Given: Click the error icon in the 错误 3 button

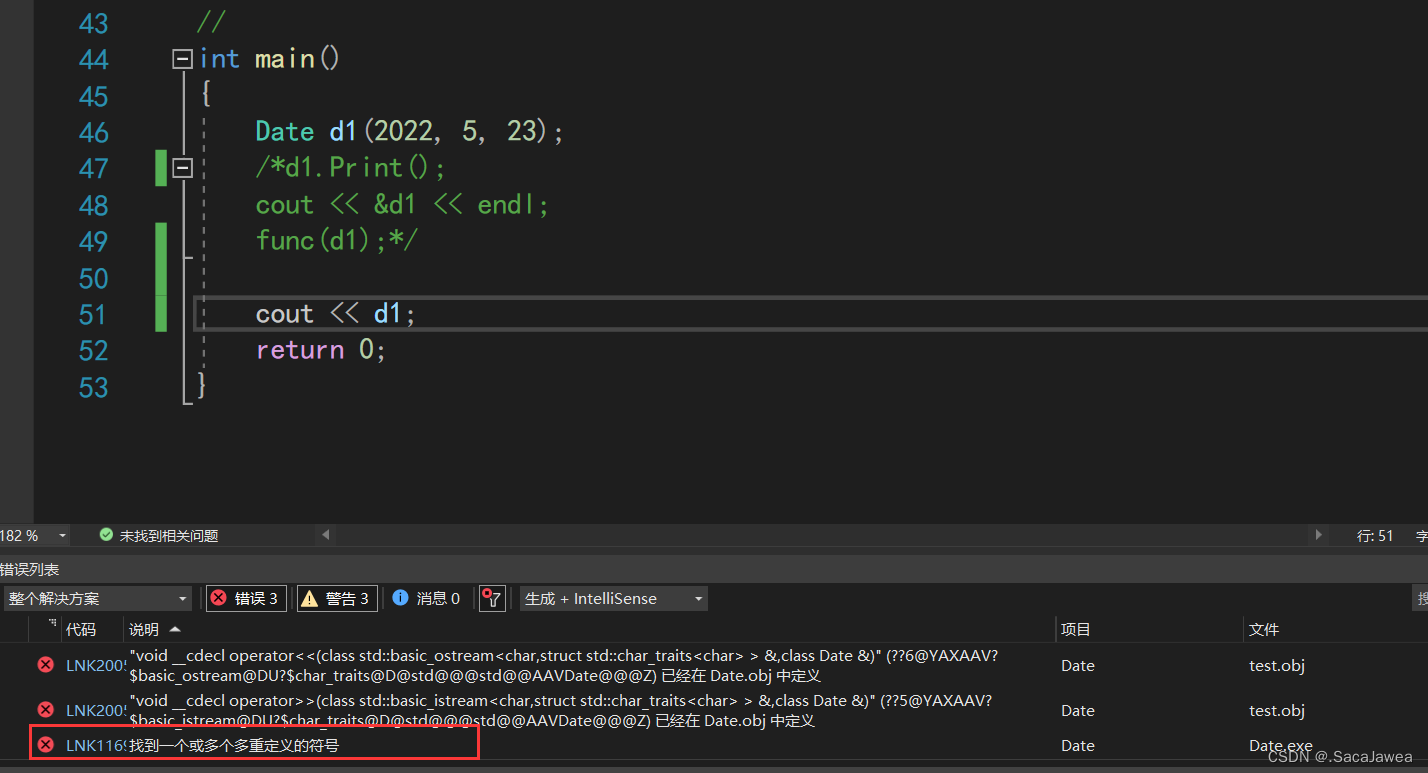Looking at the screenshot, I should (219, 598).
